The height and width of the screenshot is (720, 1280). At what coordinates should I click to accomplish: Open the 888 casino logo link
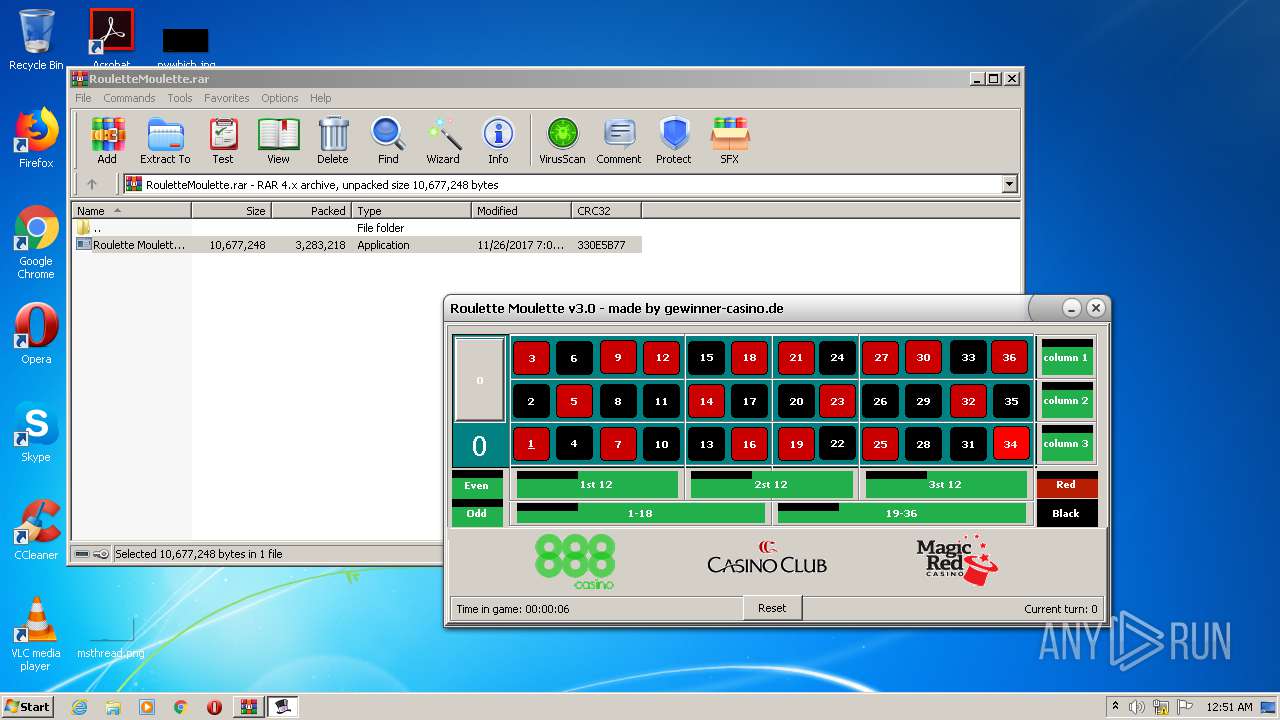[575, 561]
